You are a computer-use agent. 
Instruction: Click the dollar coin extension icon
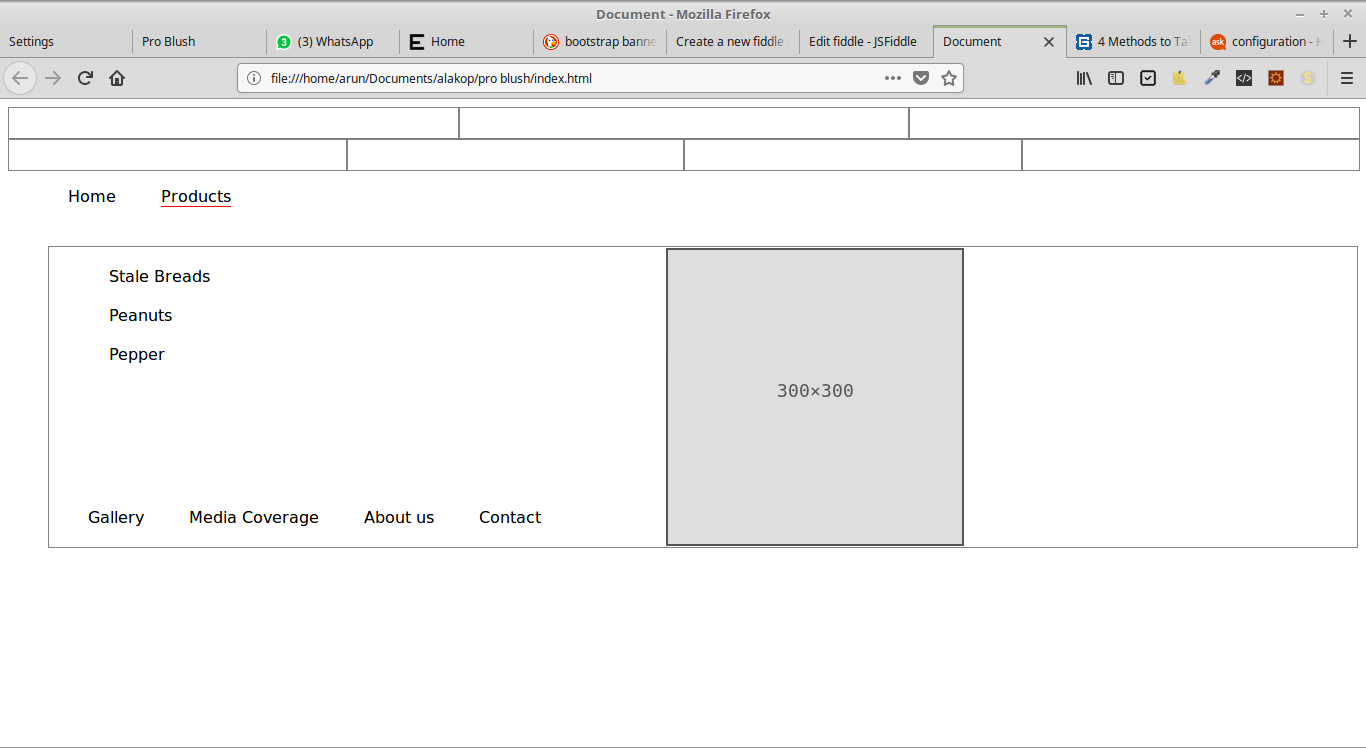[1308, 78]
